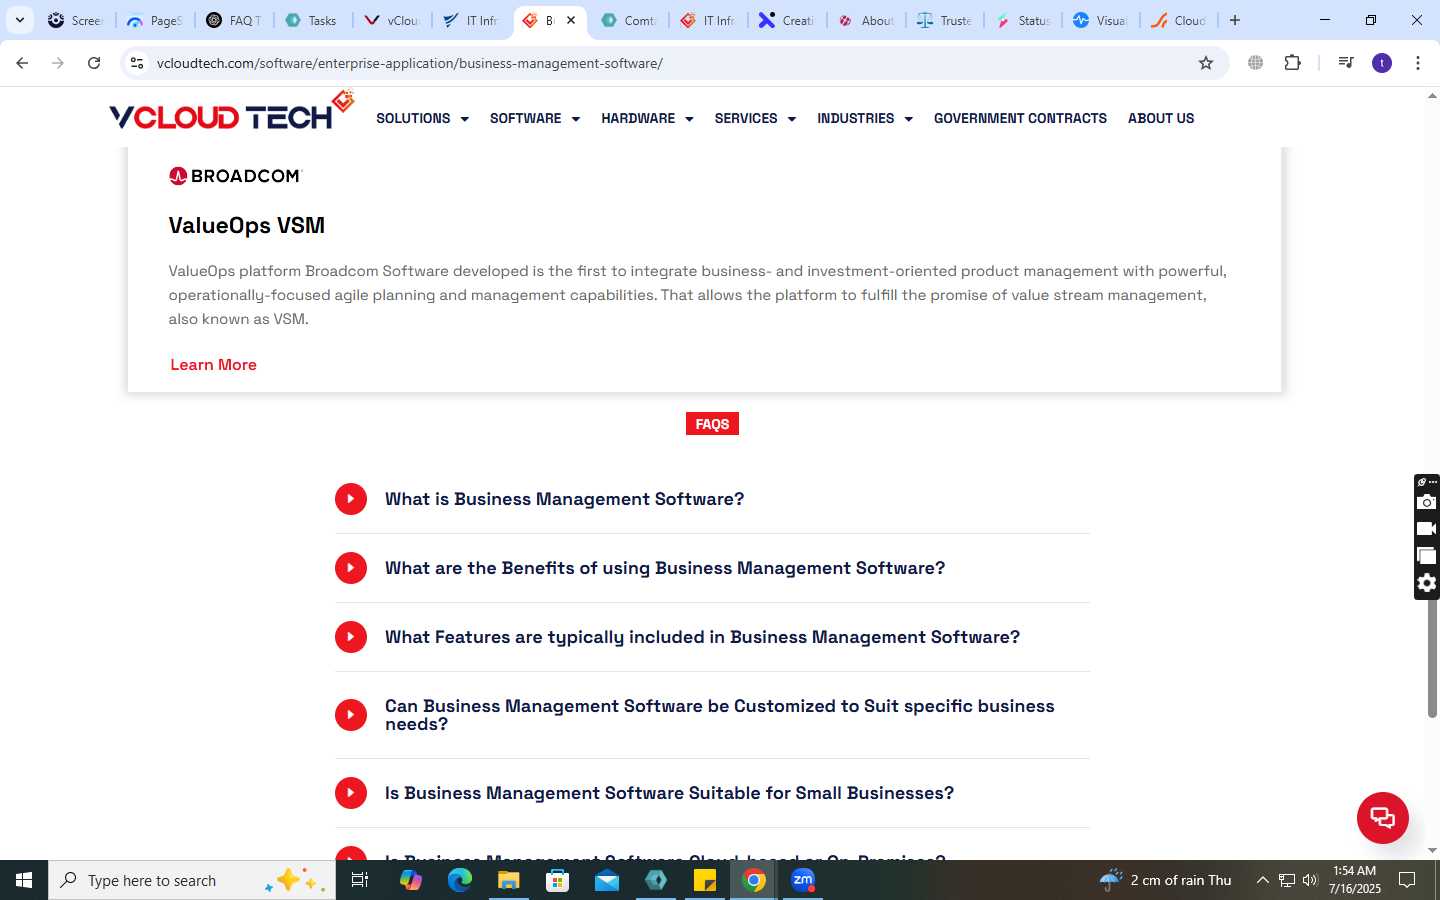Go to GOVERNMENT CONTRACTS page
1440x900 pixels.
1020,118
